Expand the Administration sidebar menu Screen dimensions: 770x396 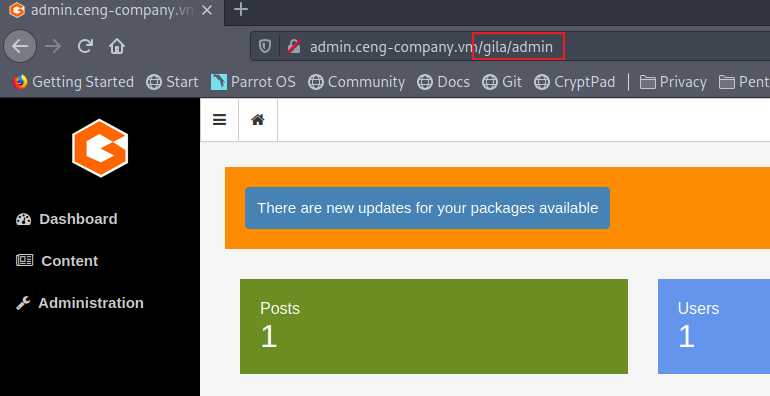(80, 303)
